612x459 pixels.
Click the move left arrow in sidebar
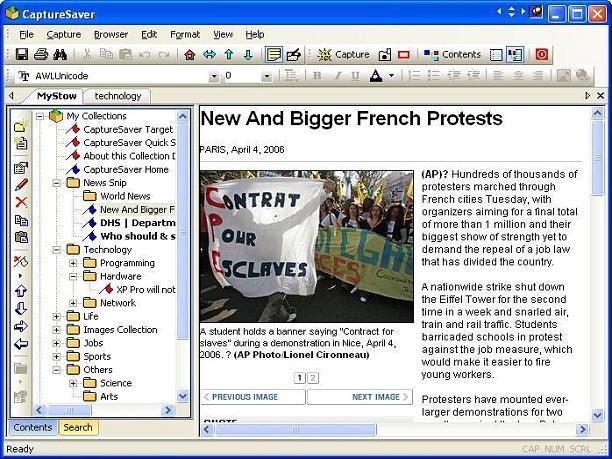pyautogui.click(x=21, y=344)
